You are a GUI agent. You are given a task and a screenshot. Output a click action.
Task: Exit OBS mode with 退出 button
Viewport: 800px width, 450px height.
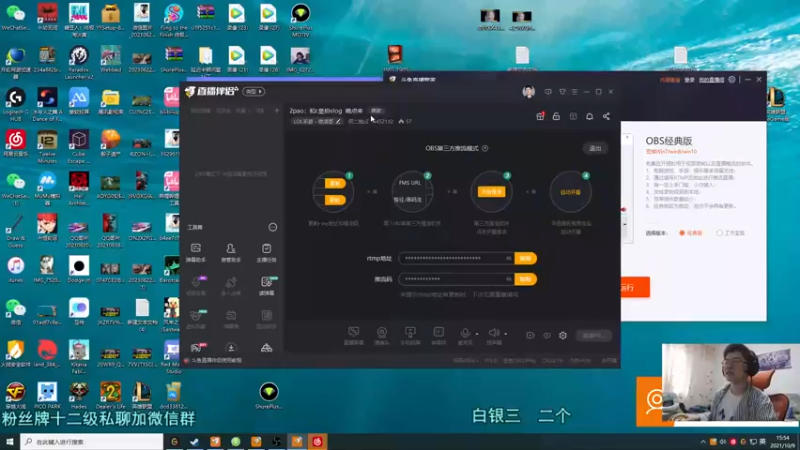[595, 148]
